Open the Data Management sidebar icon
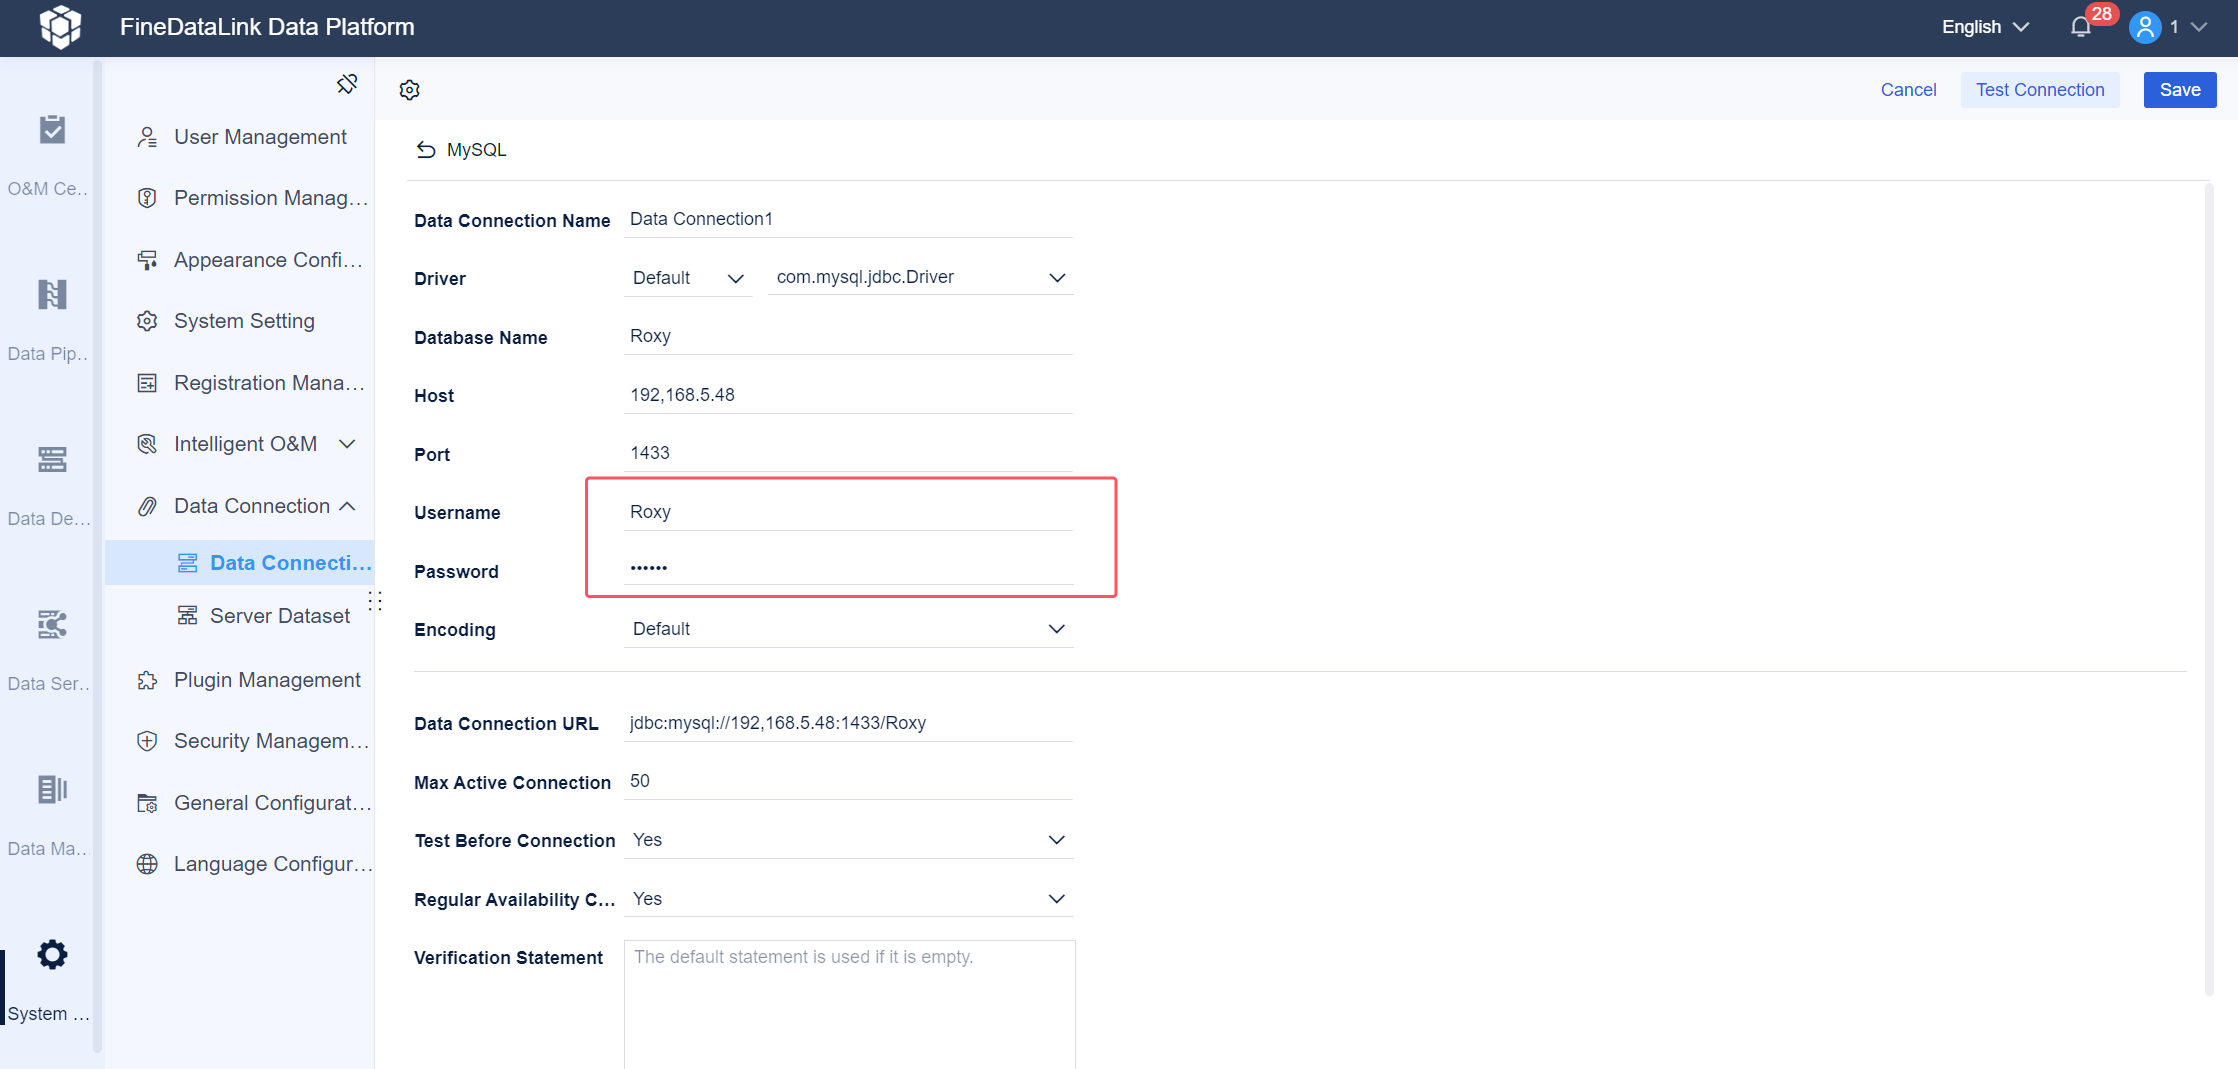This screenshot has width=2238, height=1069. click(x=52, y=789)
